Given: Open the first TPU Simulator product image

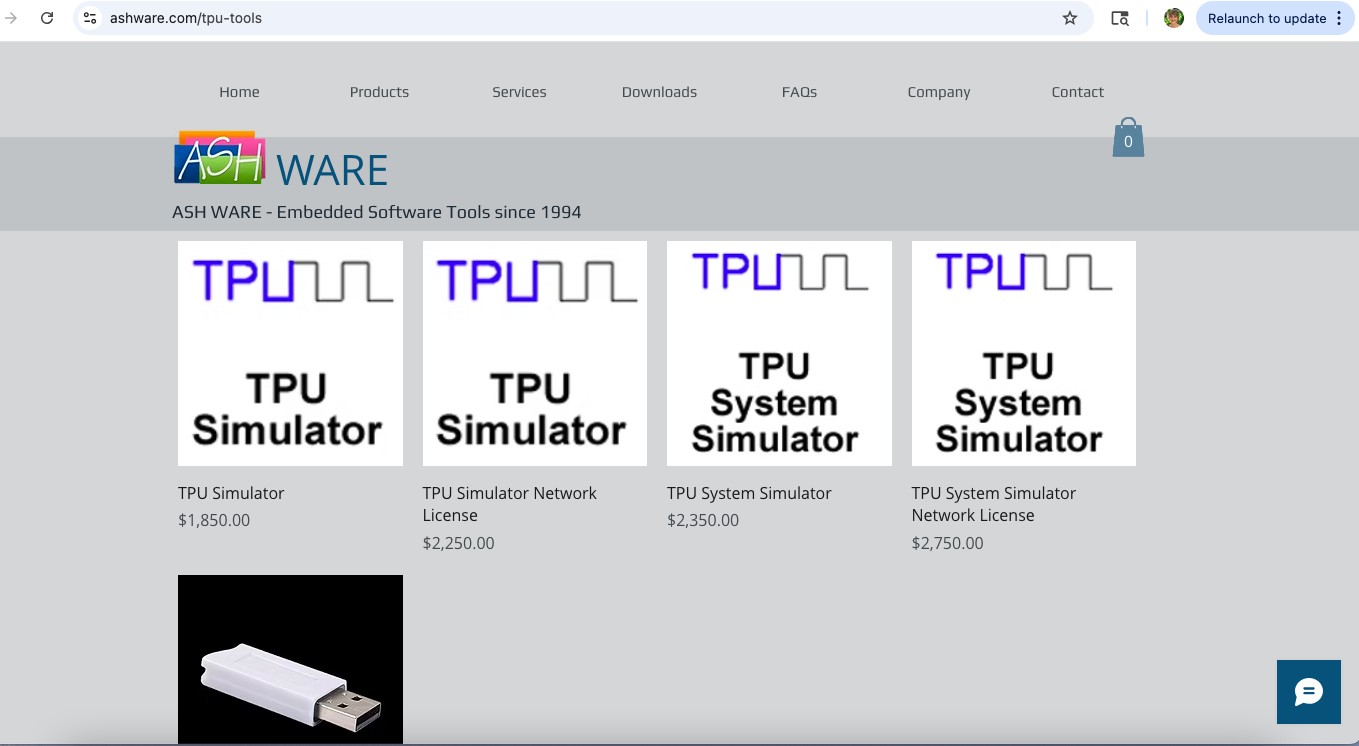Looking at the screenshot, I should coord(290,353).
